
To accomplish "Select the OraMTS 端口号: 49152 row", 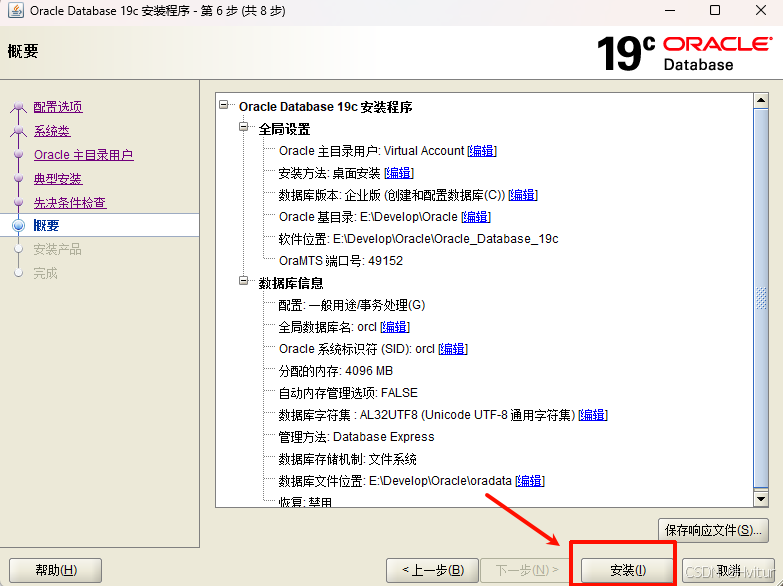I will click(x=341, y=261).
